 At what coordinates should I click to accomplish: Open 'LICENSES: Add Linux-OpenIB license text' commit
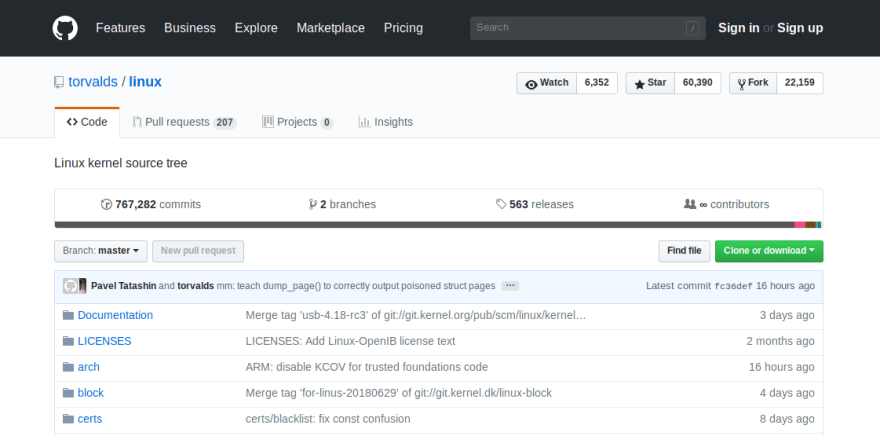click(350, 341)
